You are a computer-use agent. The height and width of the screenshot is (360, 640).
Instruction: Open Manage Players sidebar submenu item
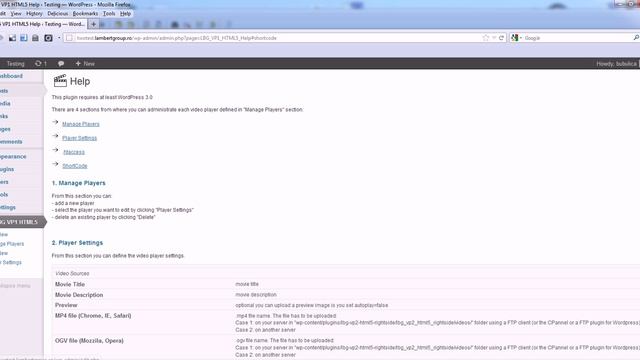pos(12,244)
